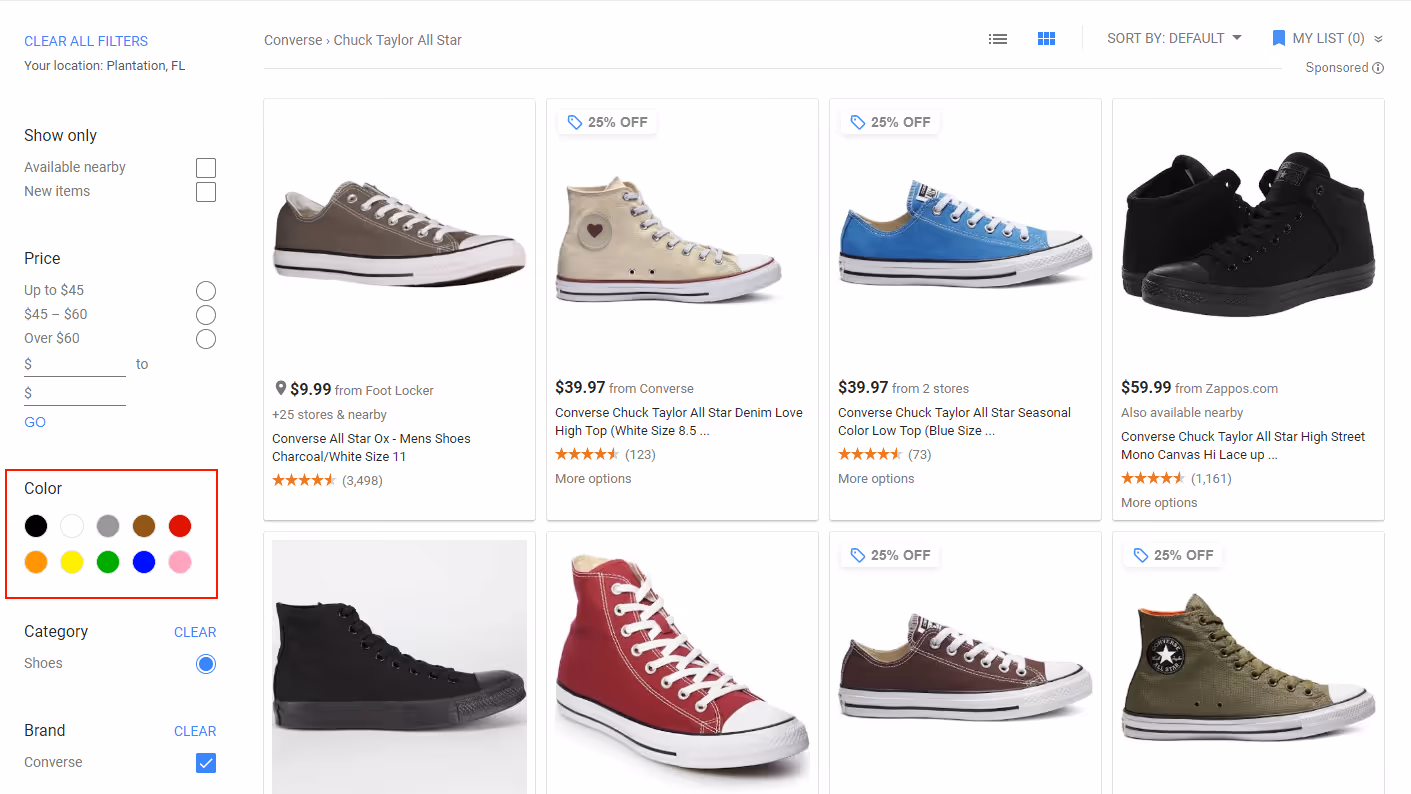Image resolution: width=1411 pixels, height=794 pixels.
Task: Open Chuck Taylor All Star breadcrumb link
Action: [x=397, y=40]
